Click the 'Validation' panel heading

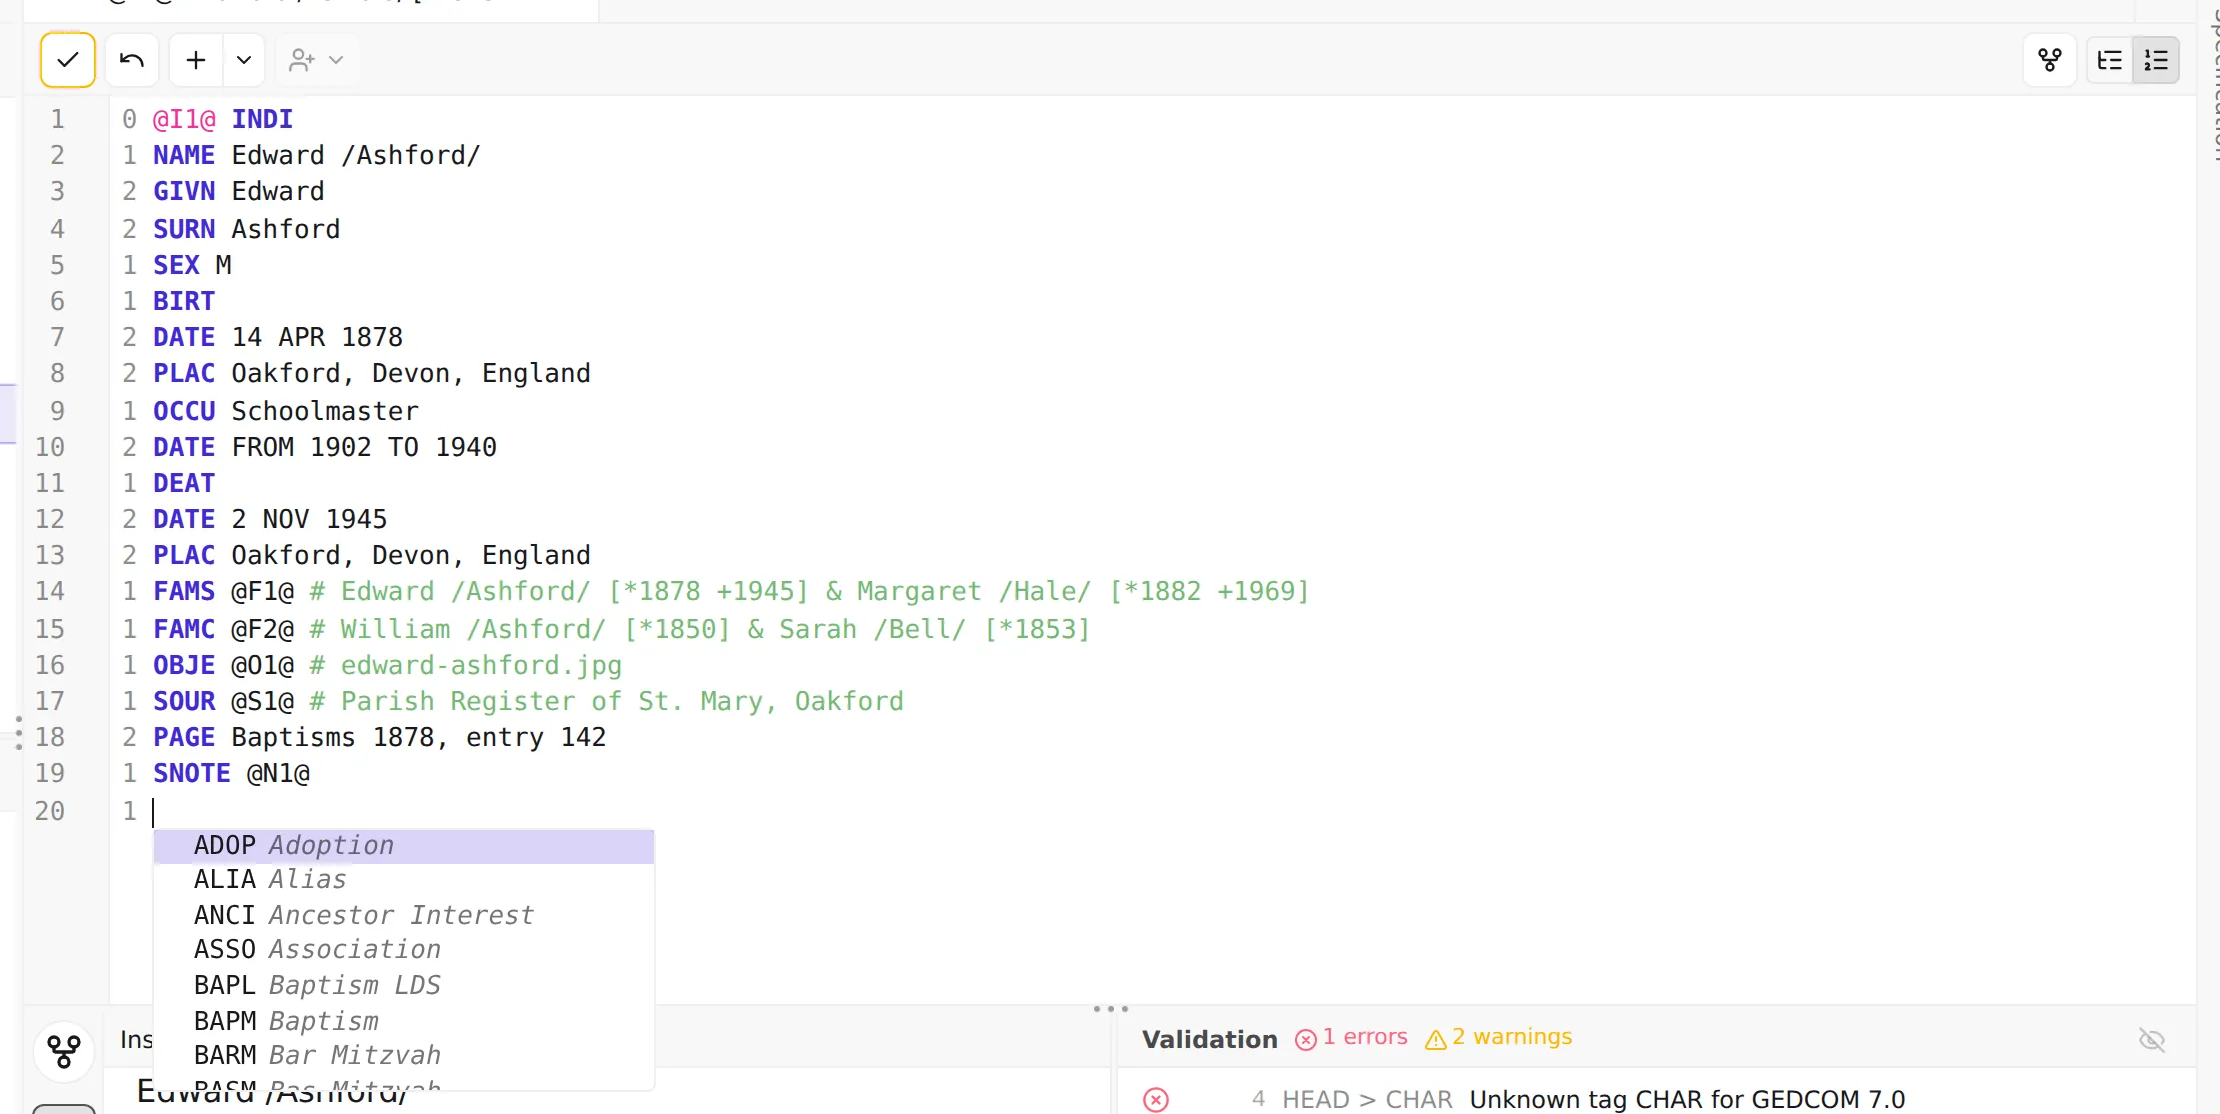[x=1210, y=1040]
